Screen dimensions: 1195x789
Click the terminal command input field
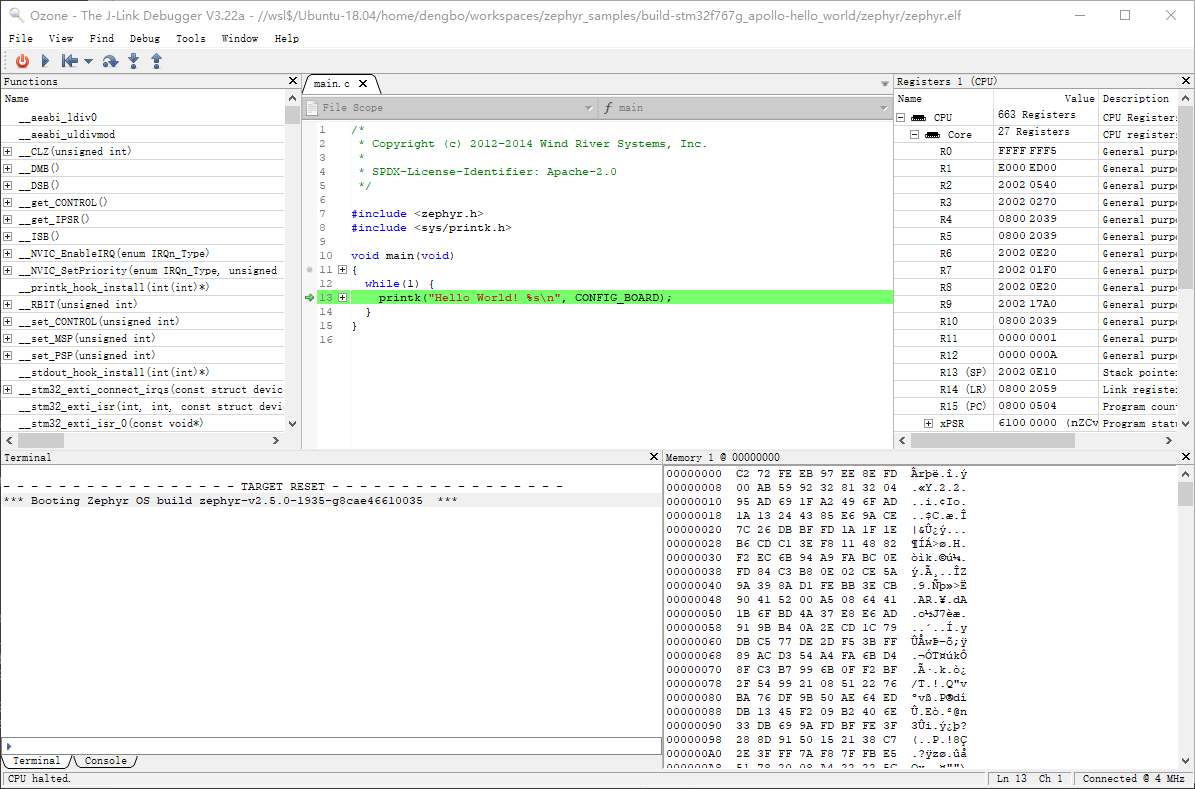332,746
